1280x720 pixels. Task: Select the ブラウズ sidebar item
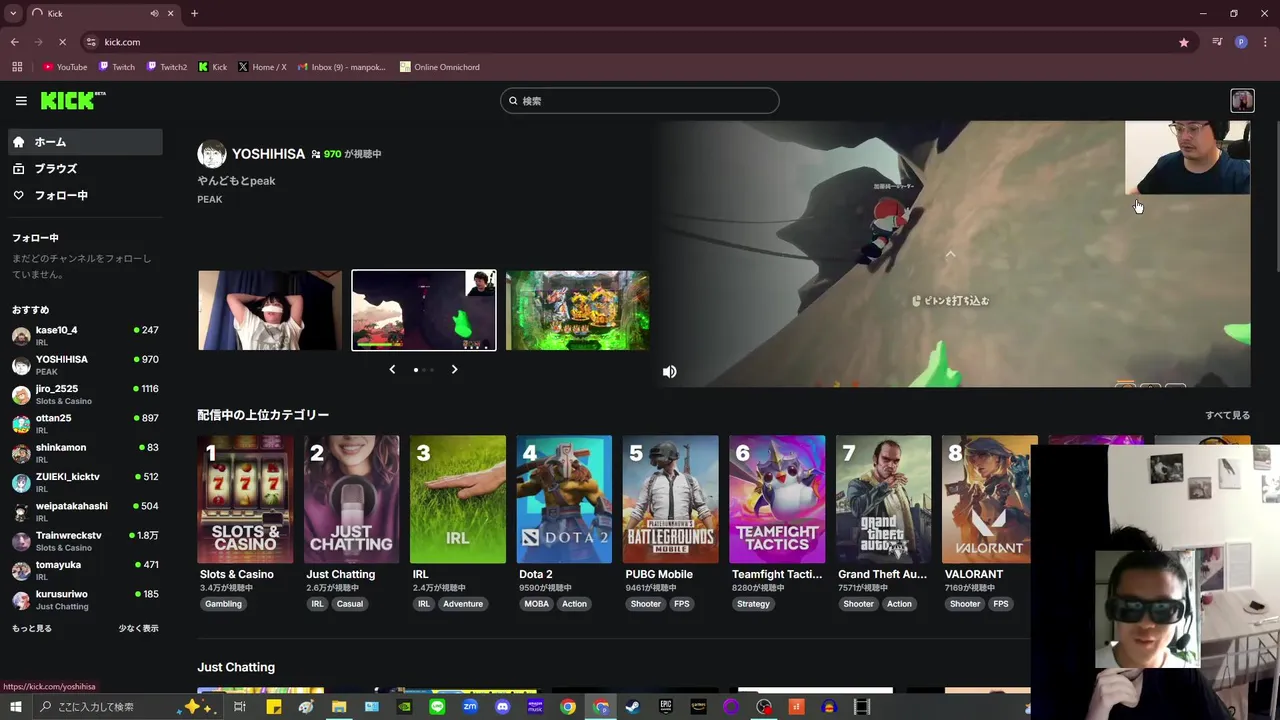coord(85,169)
